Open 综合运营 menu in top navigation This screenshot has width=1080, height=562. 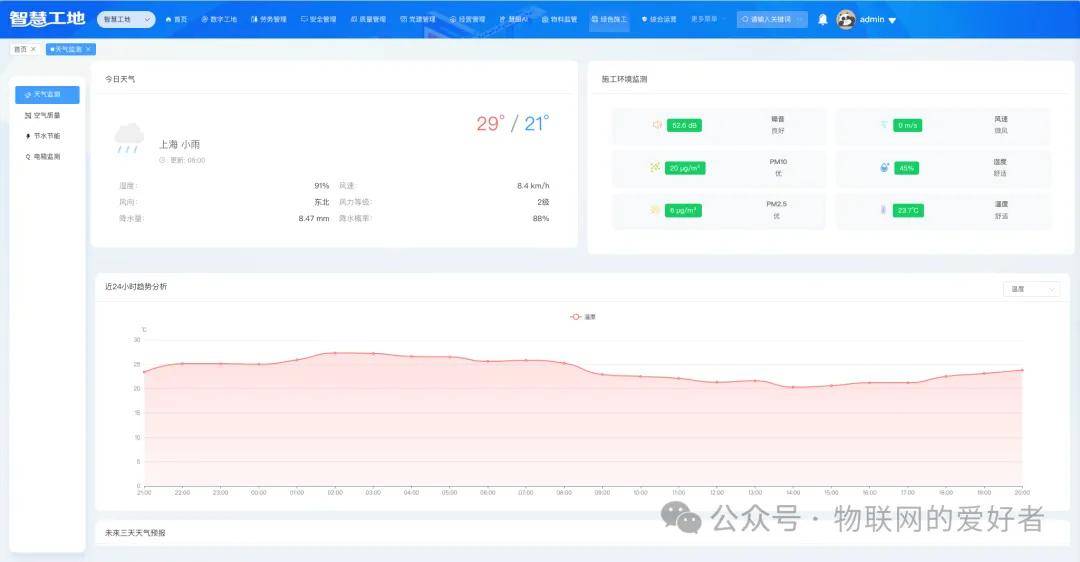tap(659, 19)
